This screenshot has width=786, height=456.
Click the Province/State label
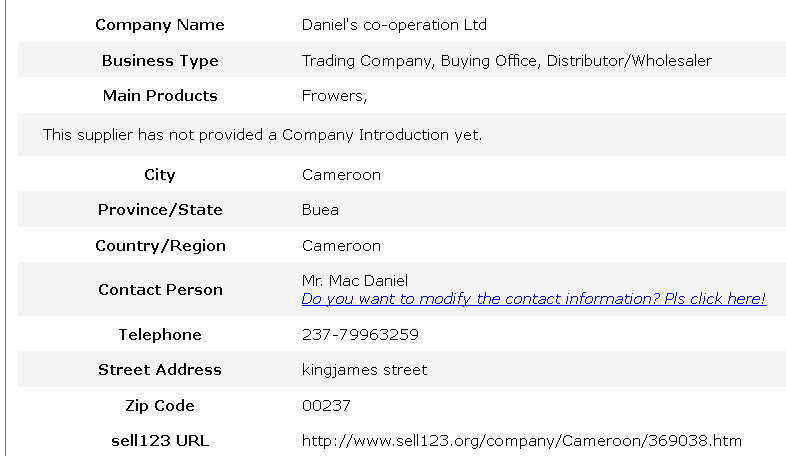160,210
